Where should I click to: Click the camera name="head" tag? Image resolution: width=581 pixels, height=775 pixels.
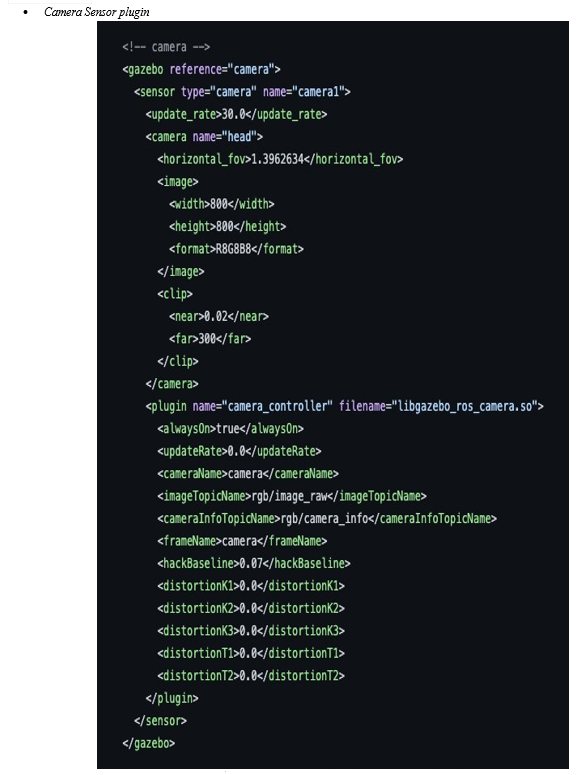click(204, 136)
